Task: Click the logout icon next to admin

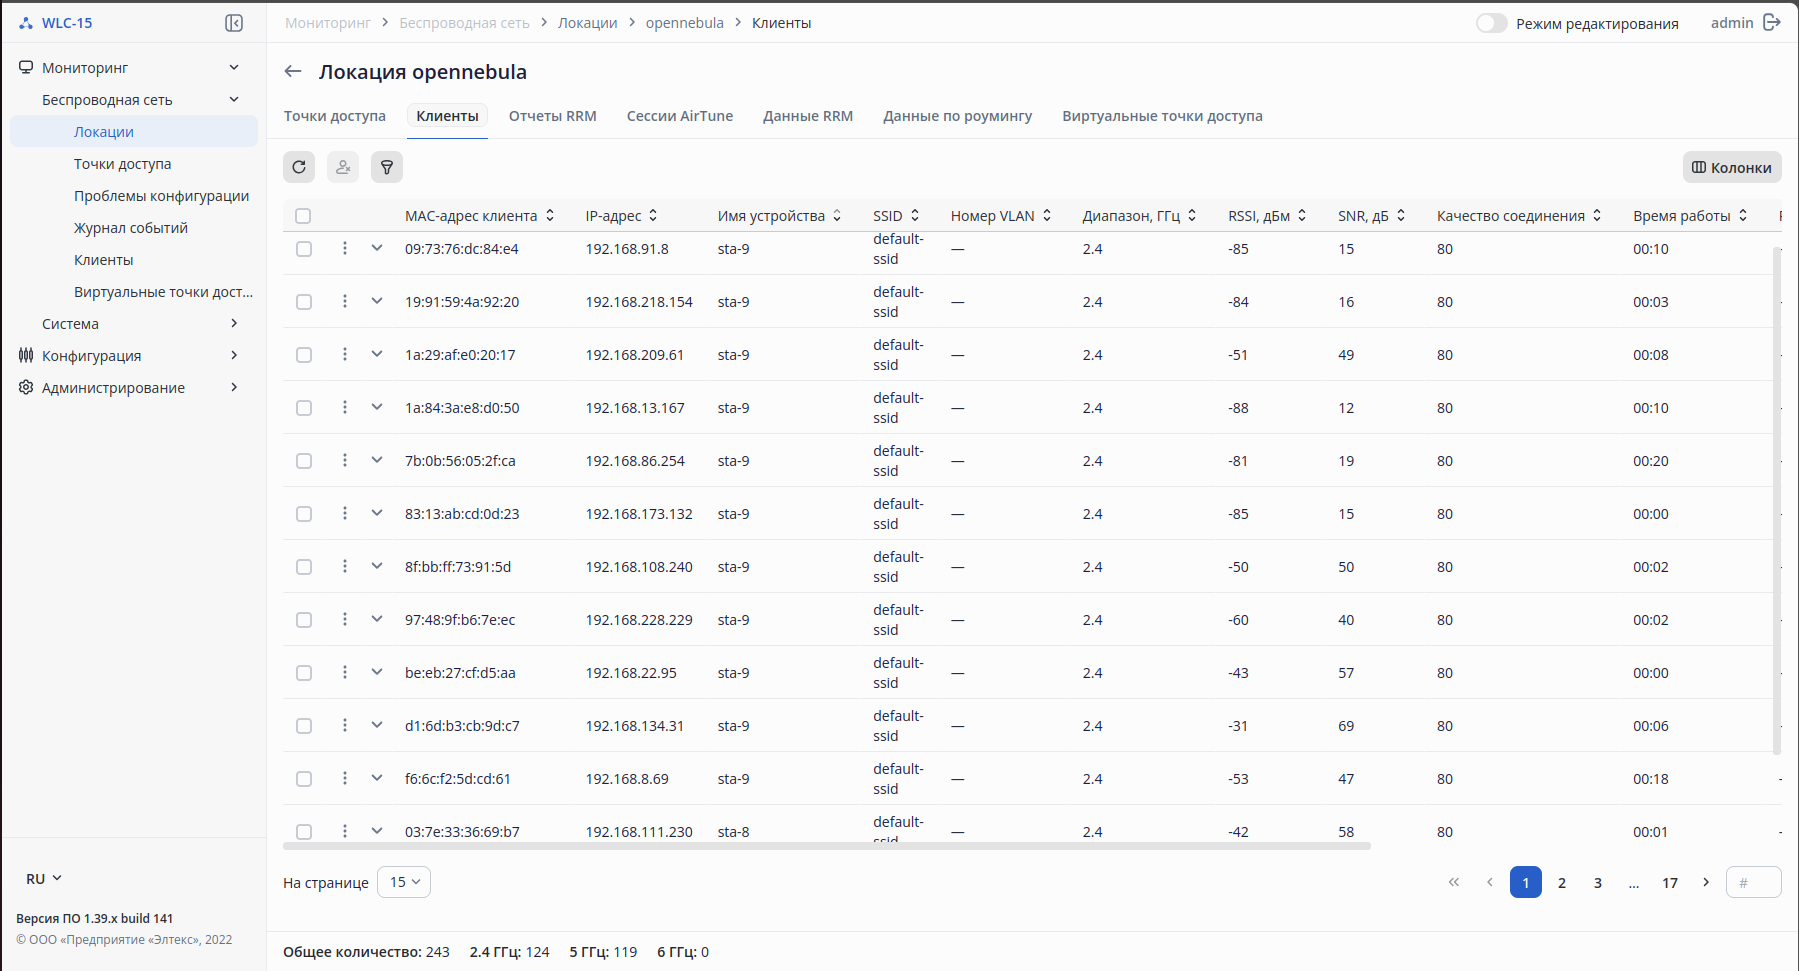Action: (x=1772, y=22)
